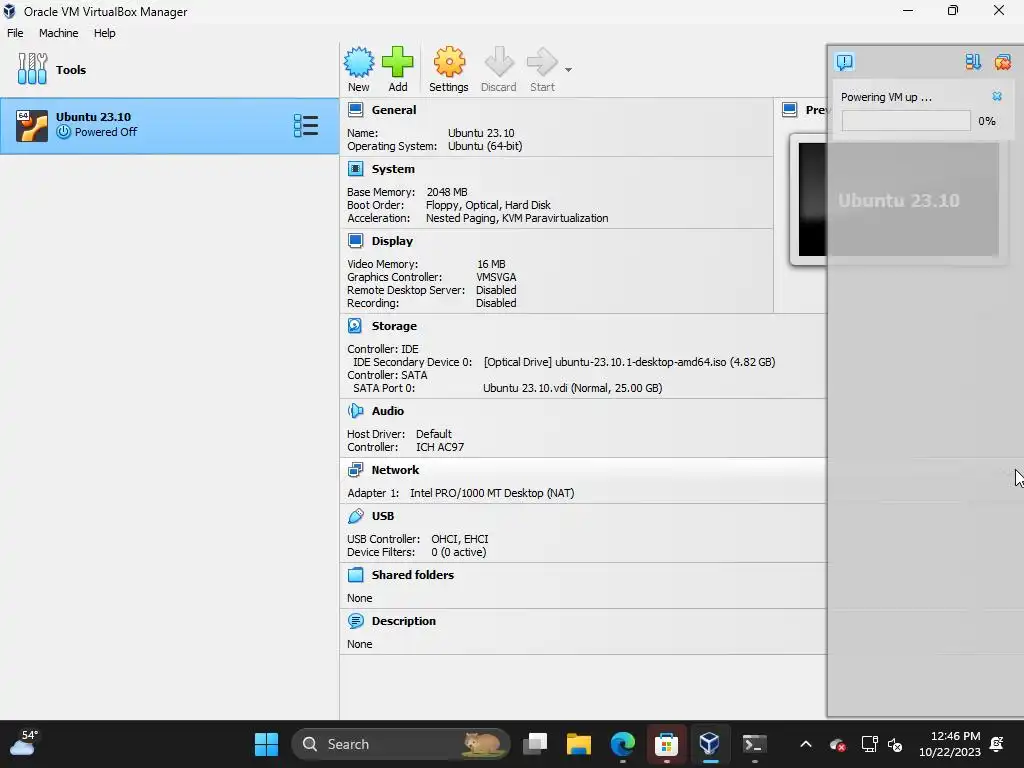This screenshot has width=1024, height=768.
Task: Open File Explorer from the taskbar
Action: [x=579, y=744]
